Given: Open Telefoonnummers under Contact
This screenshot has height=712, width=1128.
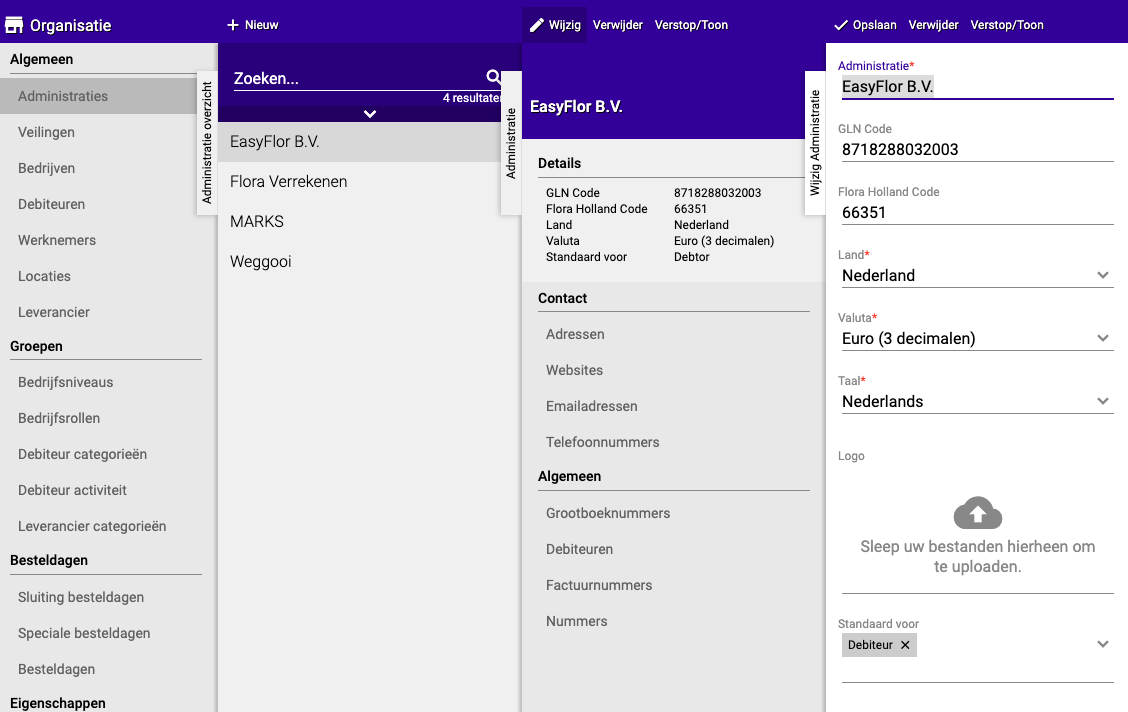Looking at the screenshot, I should [x=603, y=442].
